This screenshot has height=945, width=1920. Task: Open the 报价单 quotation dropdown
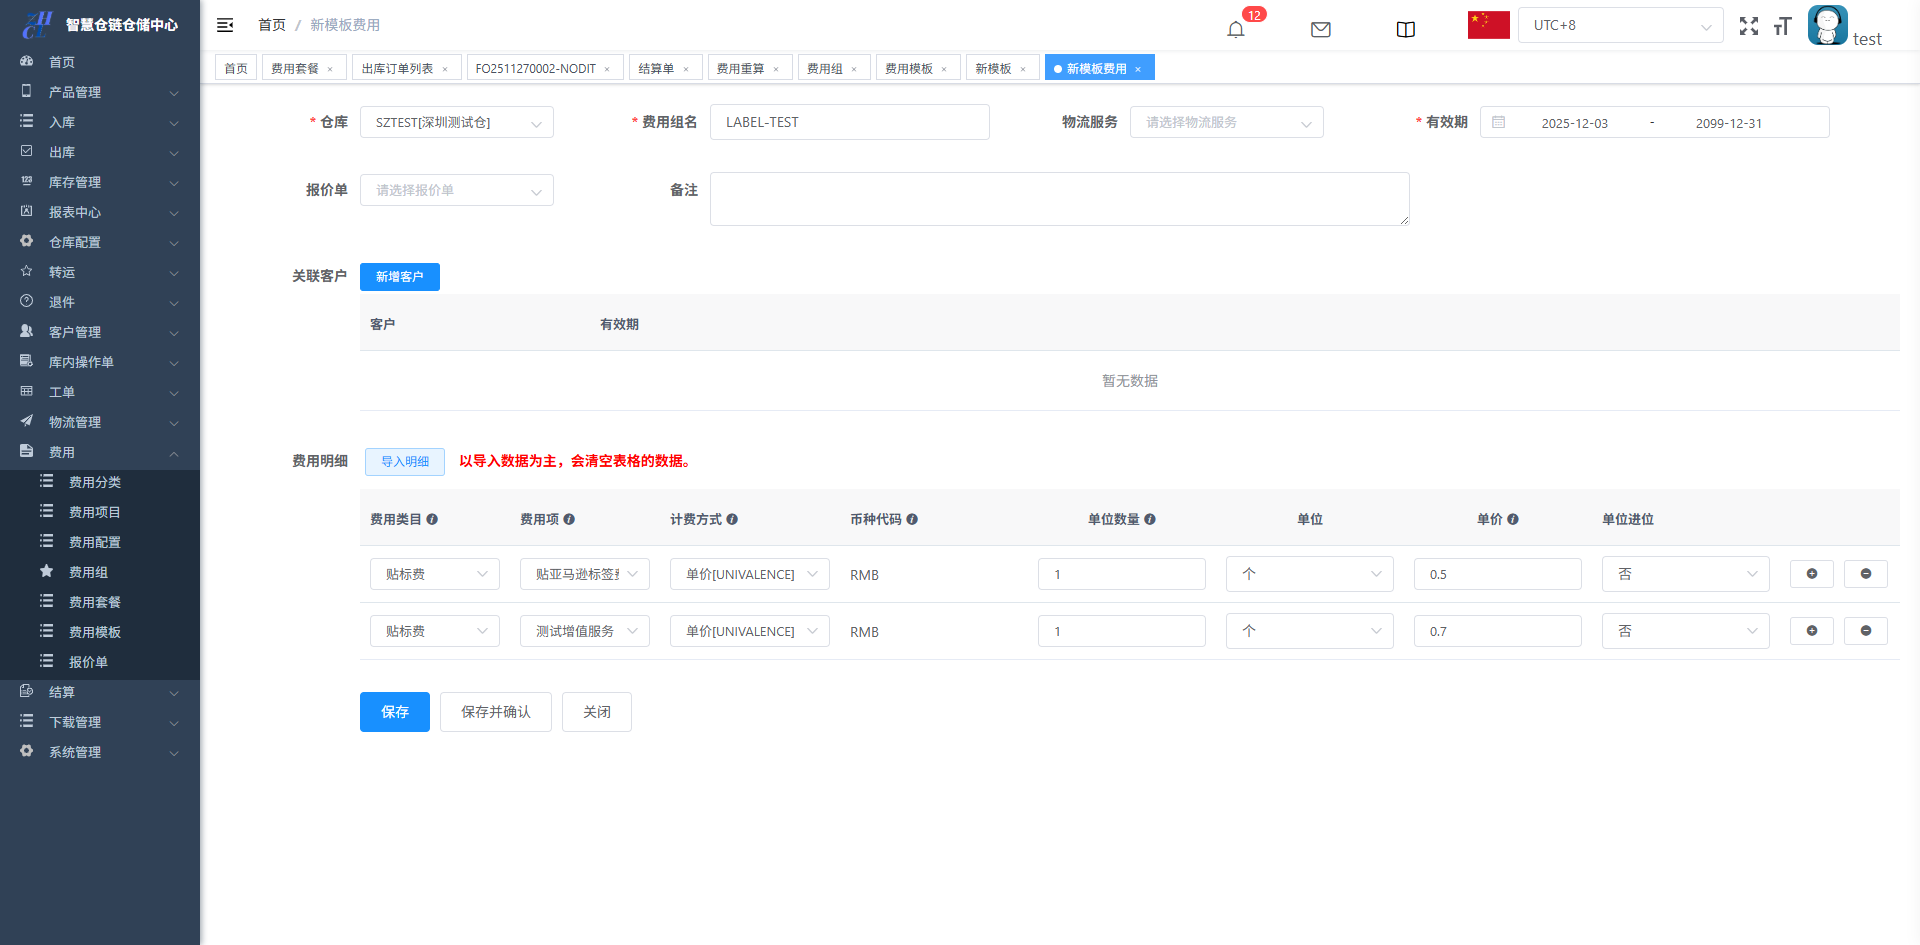(x=456, y=191)
